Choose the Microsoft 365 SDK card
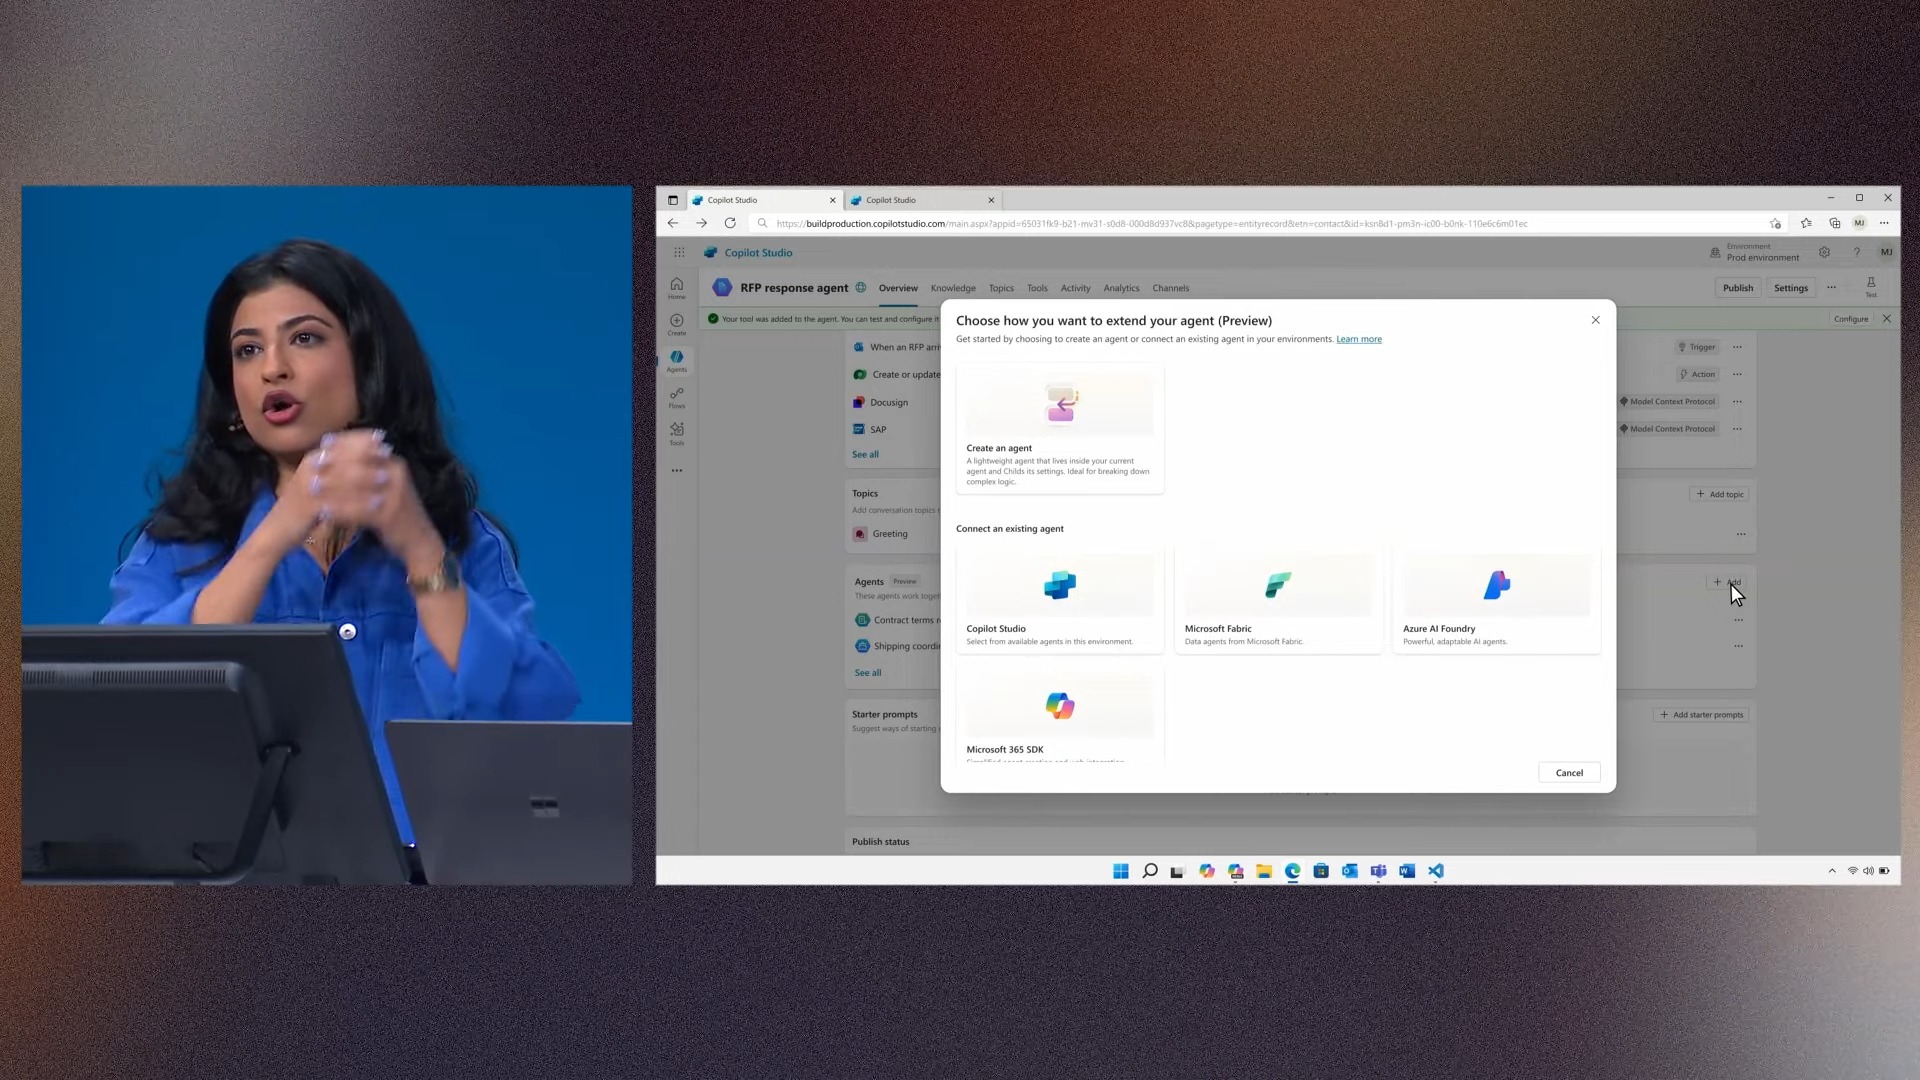 click(x=1060, y=715)
